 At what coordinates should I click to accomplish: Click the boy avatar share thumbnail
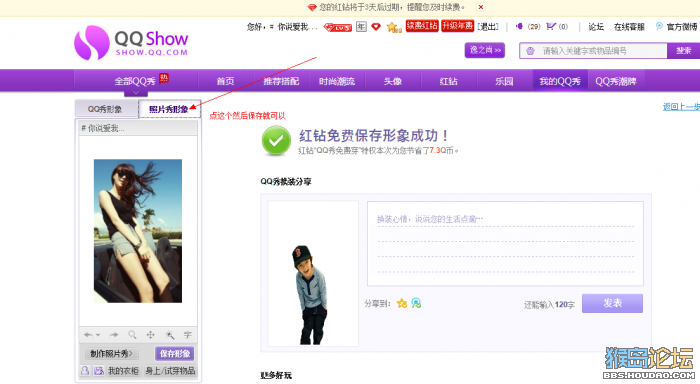312,273
